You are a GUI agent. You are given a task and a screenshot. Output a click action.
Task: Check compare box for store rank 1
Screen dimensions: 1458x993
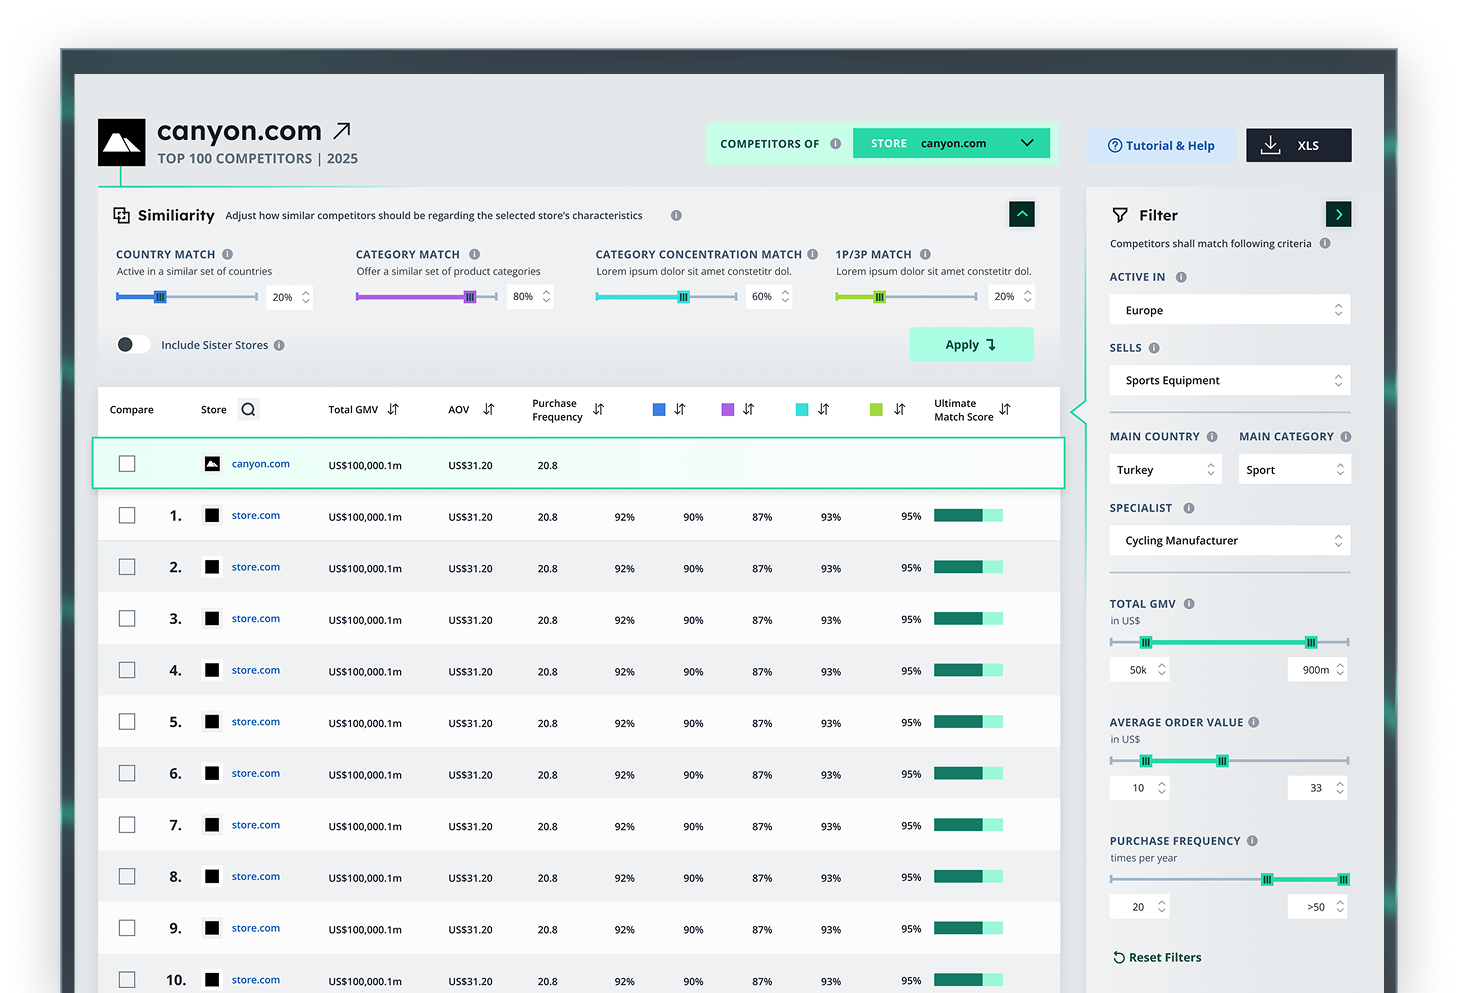127,515
